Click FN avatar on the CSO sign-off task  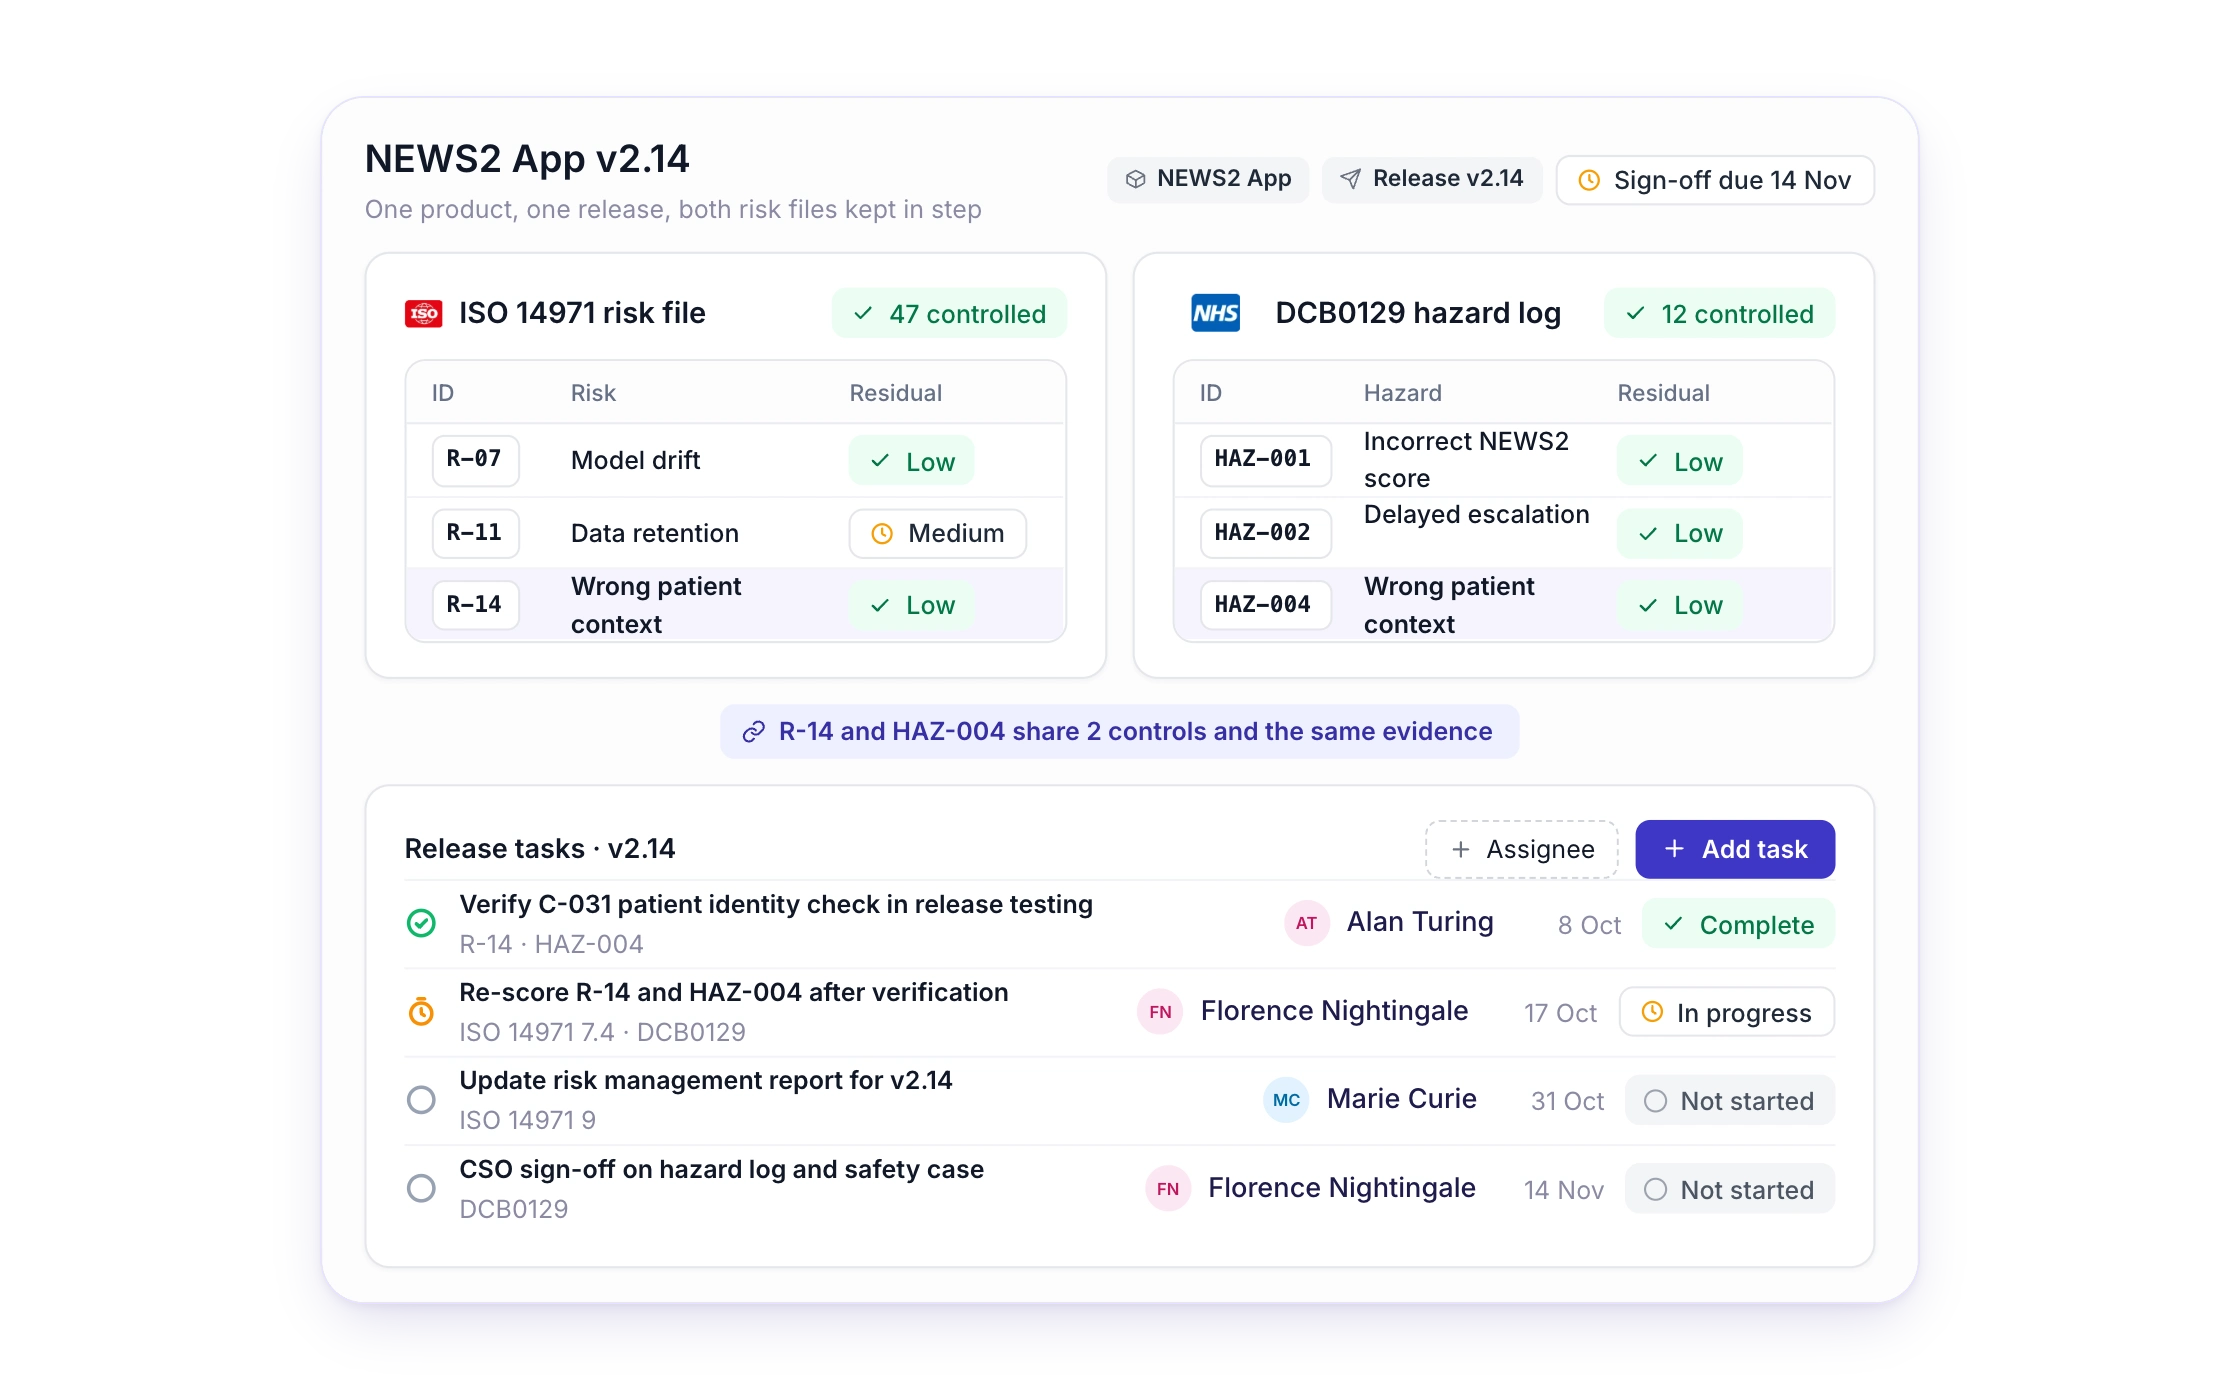(x=1167, y=1189)
